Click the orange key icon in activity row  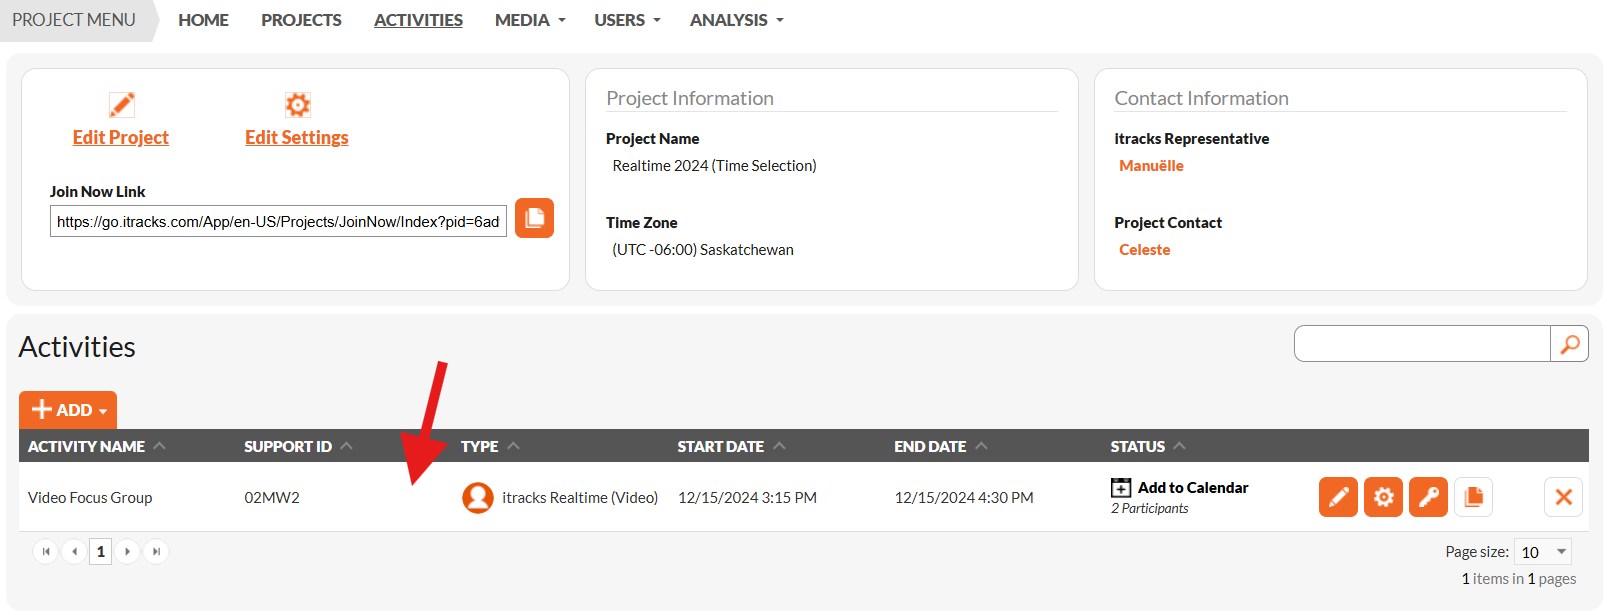tap(1428, 497)
